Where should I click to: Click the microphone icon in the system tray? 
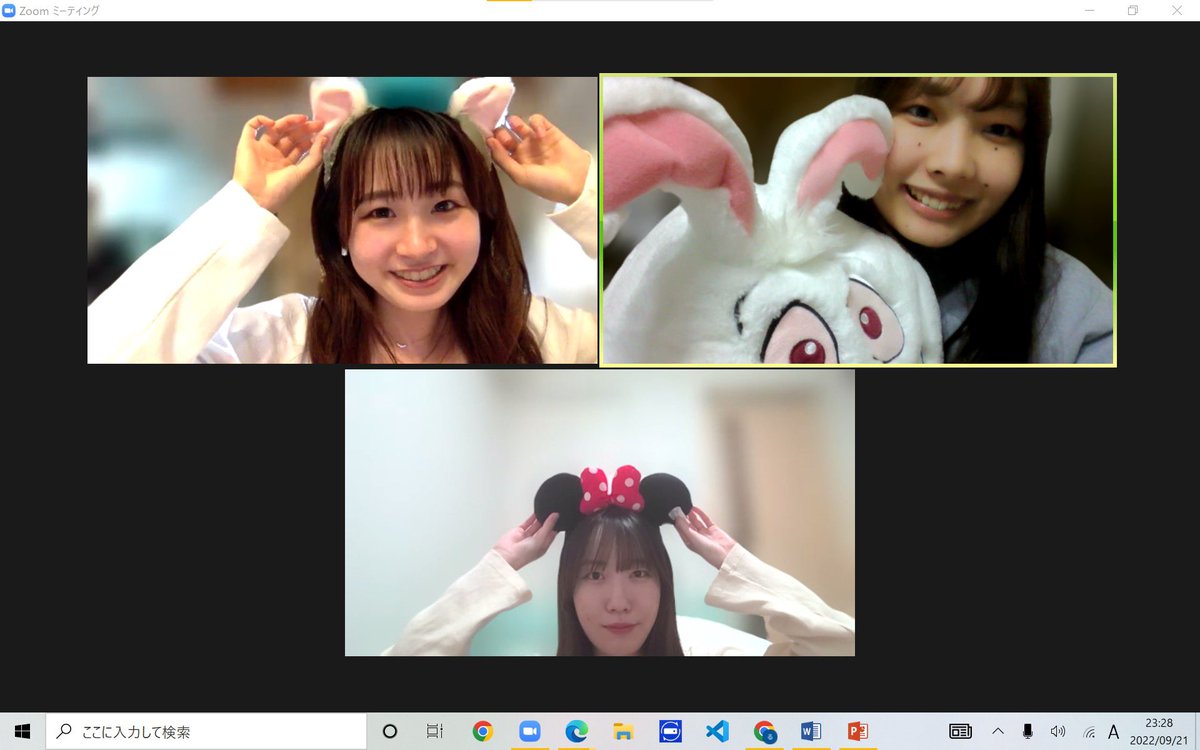(1027, 731)
